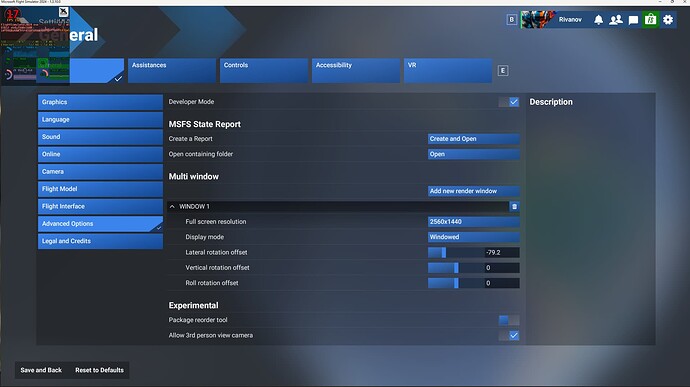Toggle the Developer Mode checkbox
Screen dimensions: 690x387
coord(509,102)
